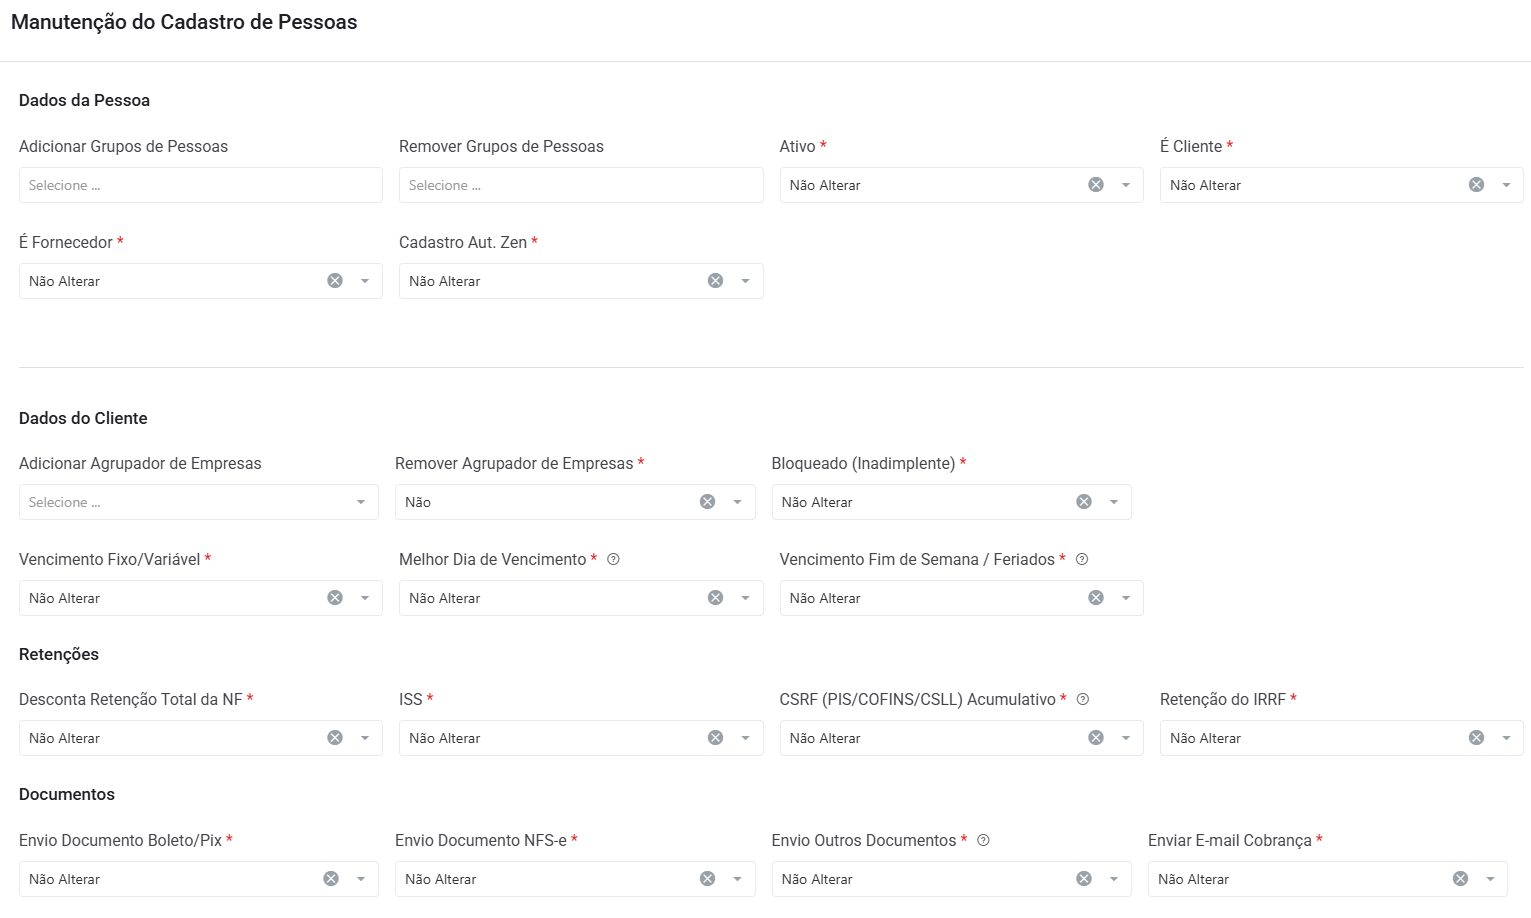Viewport: 1531px width, 918px height.
Task: Clear the Enviar E-mail Cobrança selection
Action: point(1460,879)
